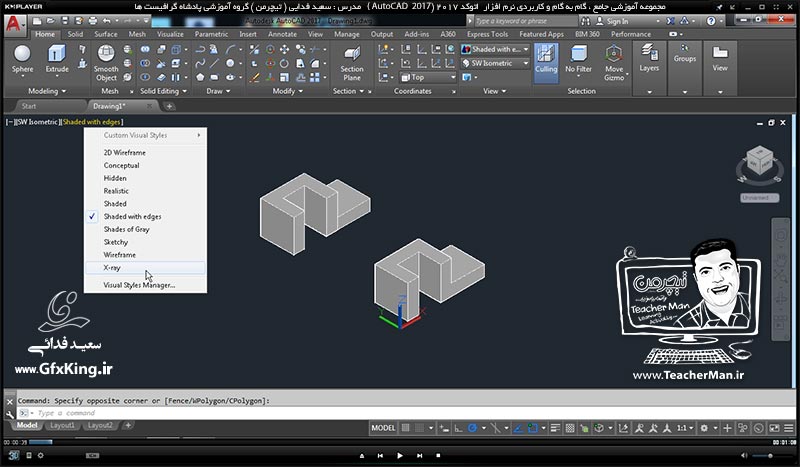
Task: Click the Smooth Object mesh tool
Action: (106, 63)
